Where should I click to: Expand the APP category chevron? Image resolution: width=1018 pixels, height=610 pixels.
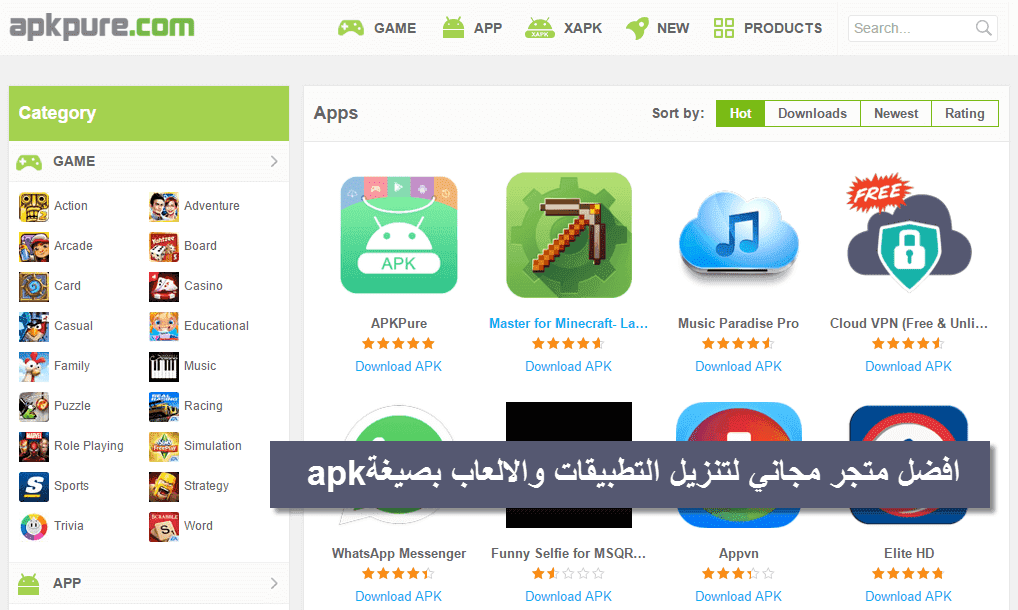click(x=274, y=583)
